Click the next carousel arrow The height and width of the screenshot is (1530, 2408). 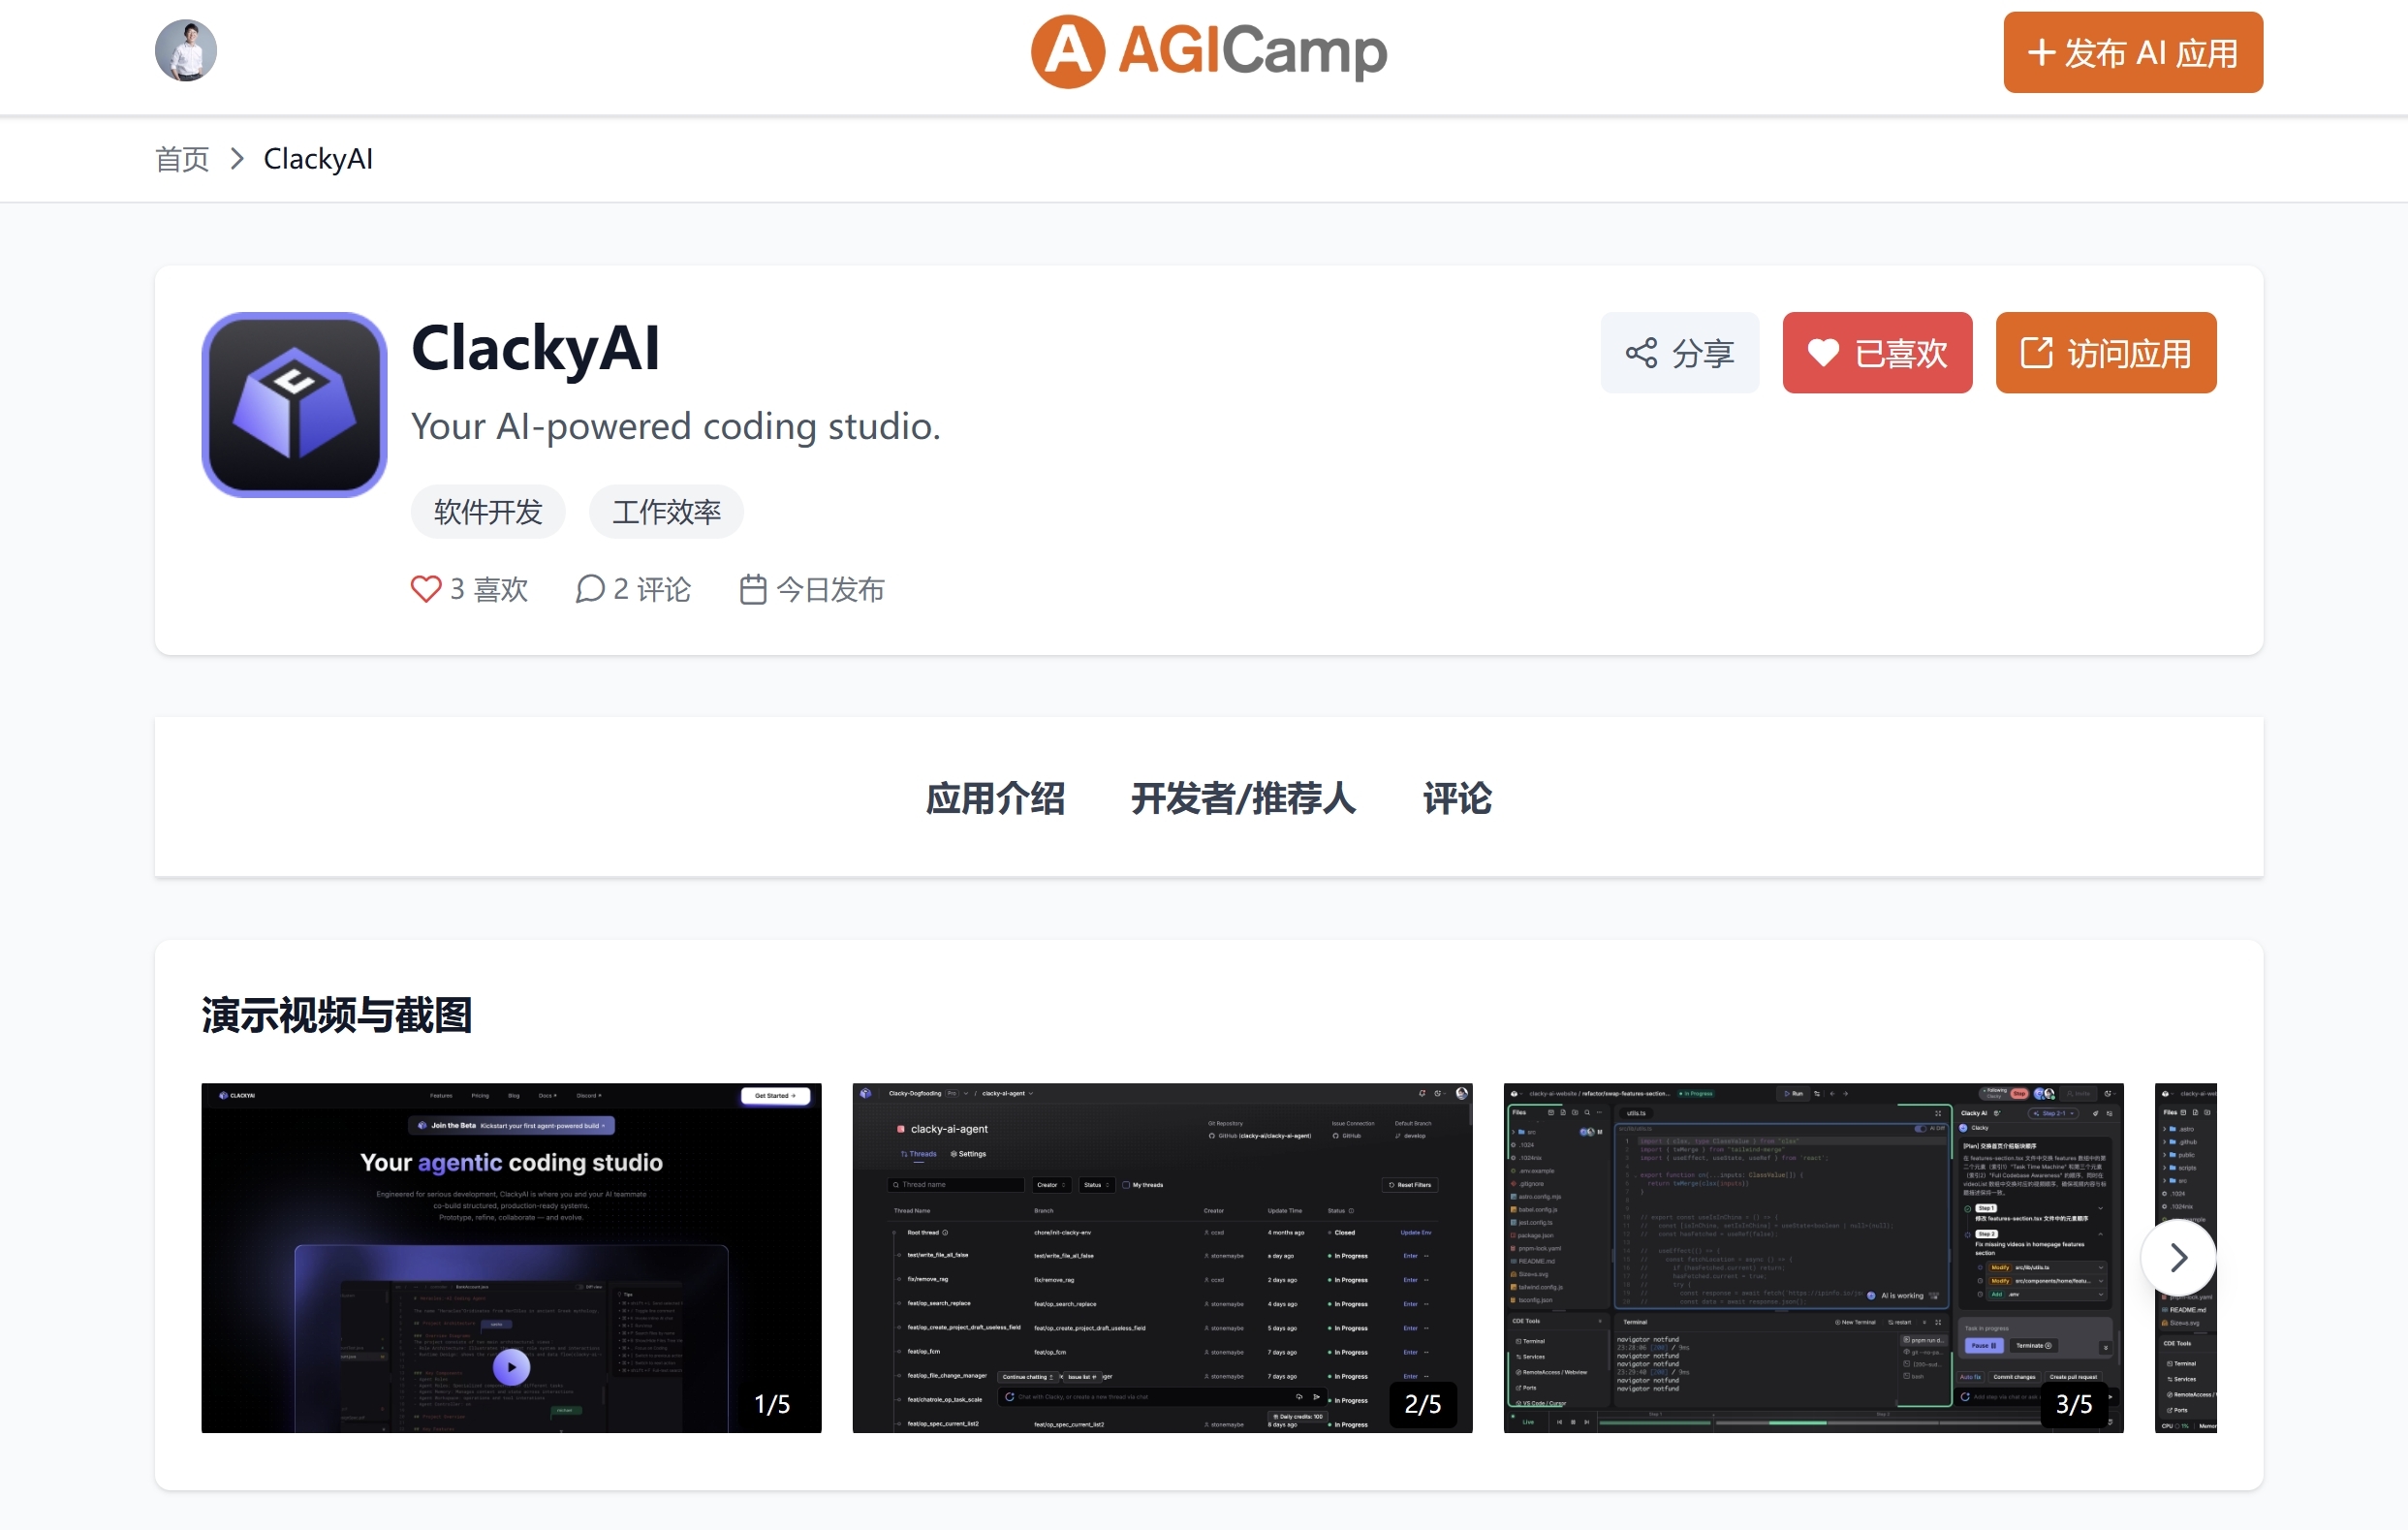pyautogui.click(x=2178, y=1257)
